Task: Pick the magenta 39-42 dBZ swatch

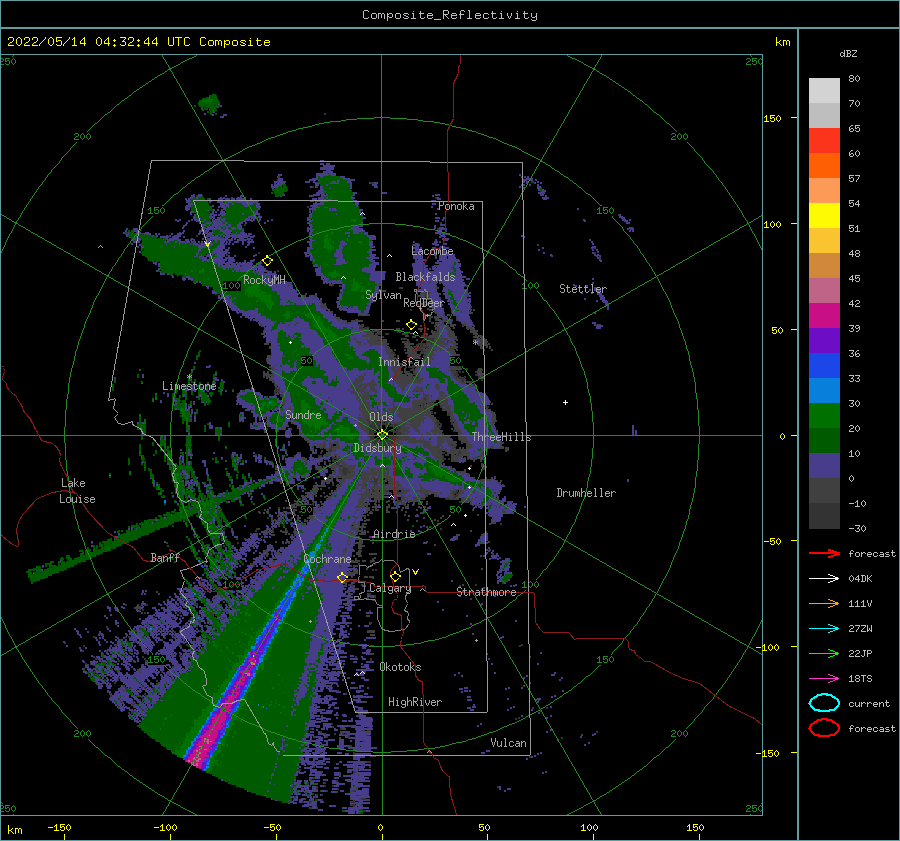Action: [824, 316]
